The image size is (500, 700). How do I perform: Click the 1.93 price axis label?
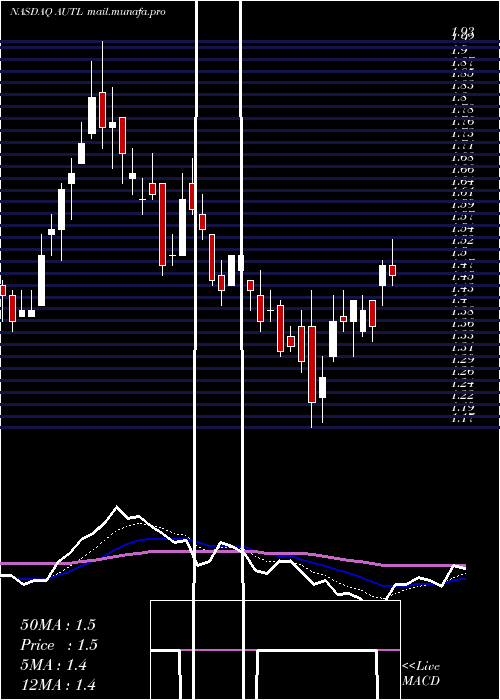point(463,31)
